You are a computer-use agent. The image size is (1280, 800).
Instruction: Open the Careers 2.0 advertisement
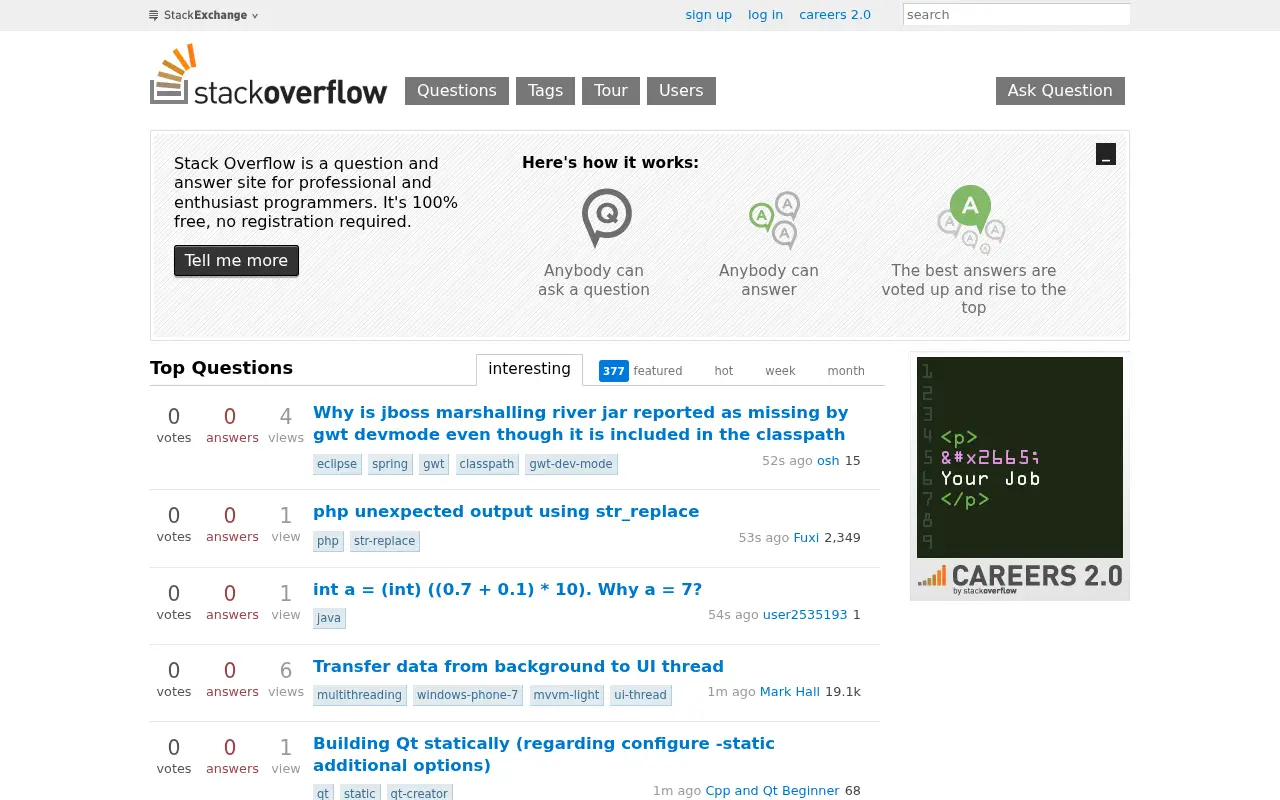[1020, 476]
